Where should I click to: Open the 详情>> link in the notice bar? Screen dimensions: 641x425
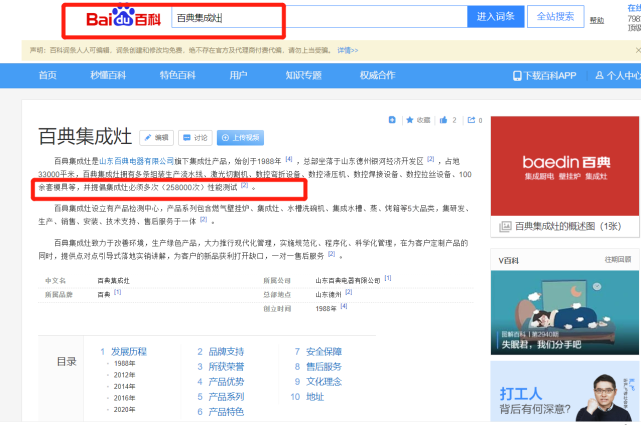point(347,50)
